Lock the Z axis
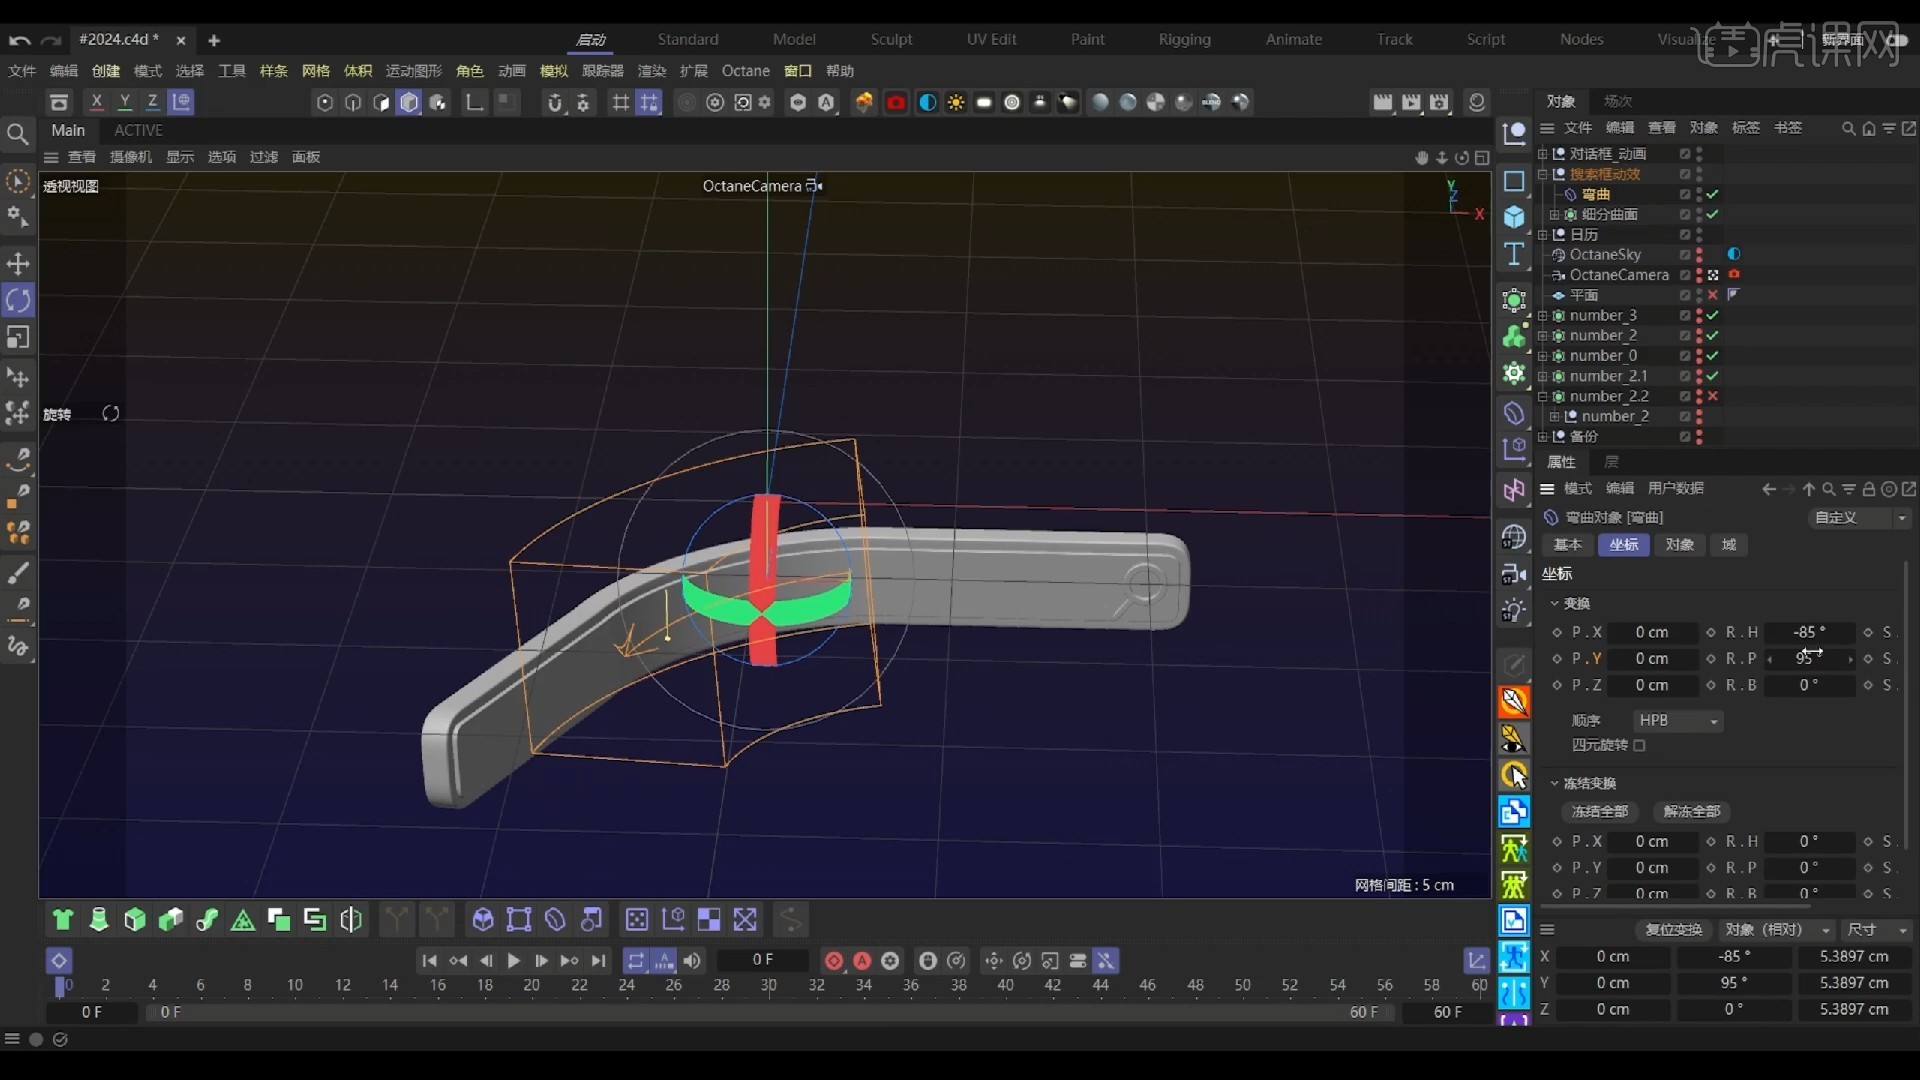1920x1080 pixels. tap(152, 102)
